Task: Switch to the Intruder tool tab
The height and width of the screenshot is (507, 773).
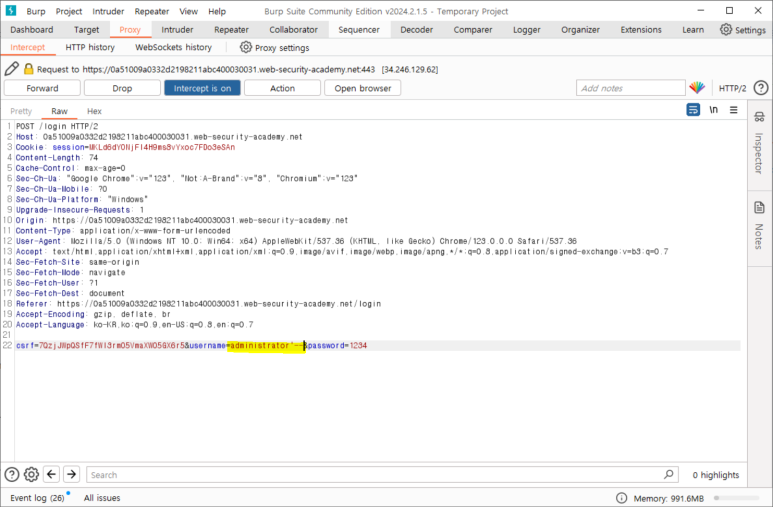Action: (177, 30)
